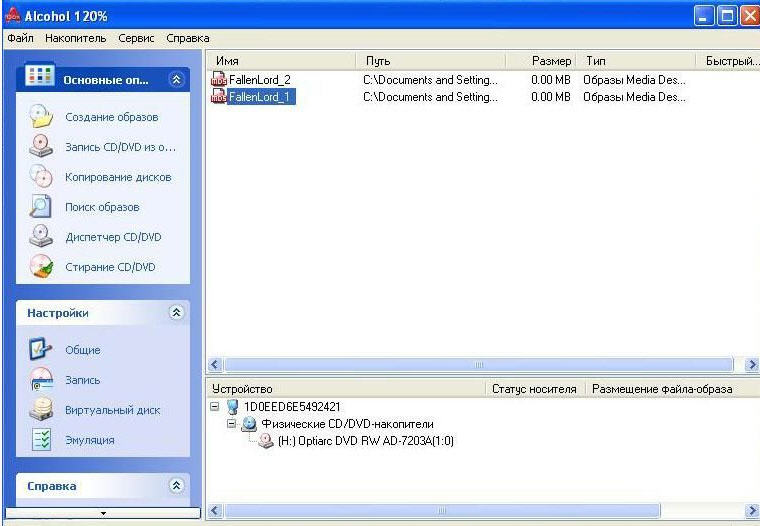Viewport: 760px width, 526px height.
Task: Click the Стирание CD/DVD eraser icon
Action: coord(41,267)
